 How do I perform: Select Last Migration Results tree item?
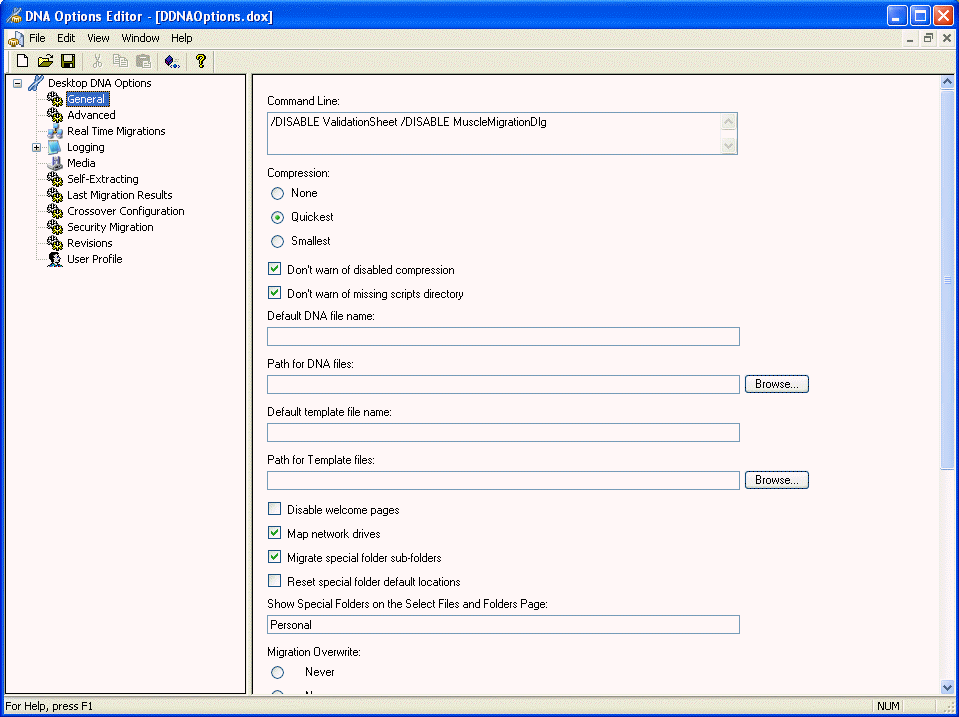click(x=120, y=195)
